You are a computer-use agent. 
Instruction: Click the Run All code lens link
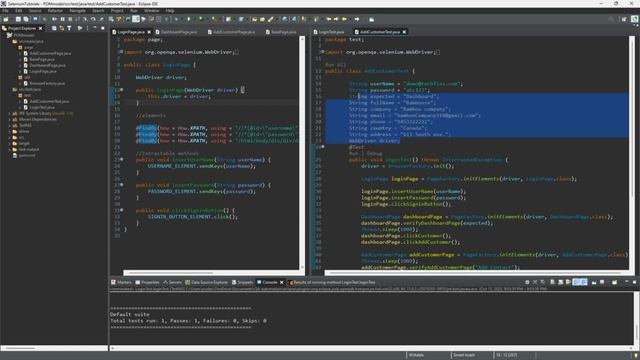(x=336, y=64)
